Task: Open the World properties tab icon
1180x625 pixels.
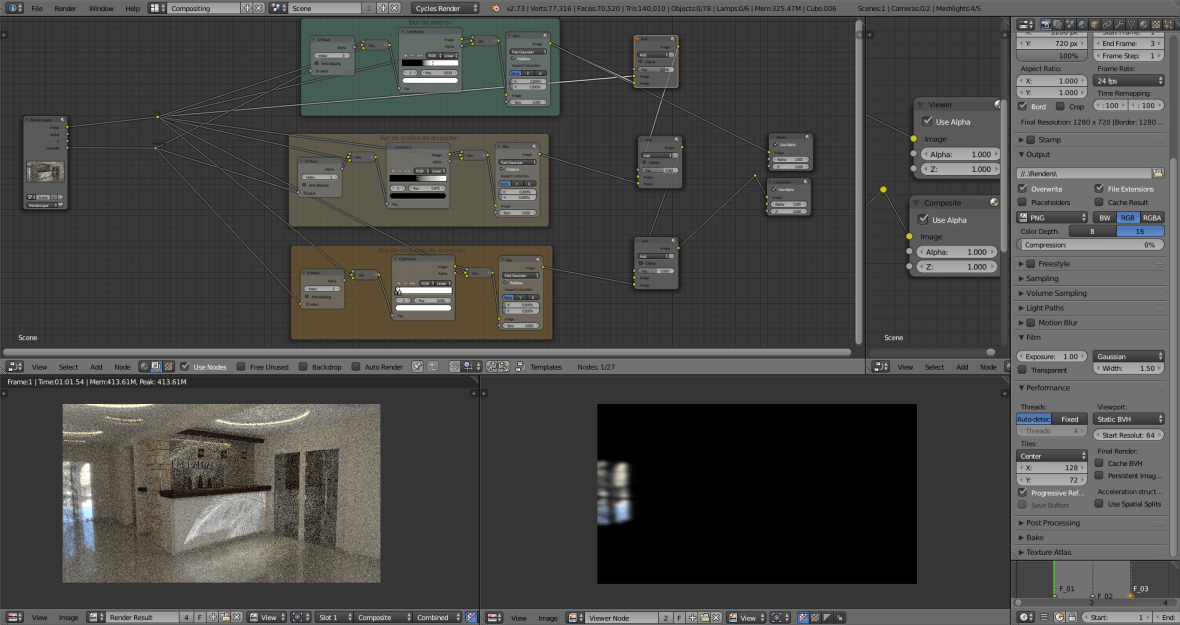Action: pyautogui.click(x=1082, y=24)
